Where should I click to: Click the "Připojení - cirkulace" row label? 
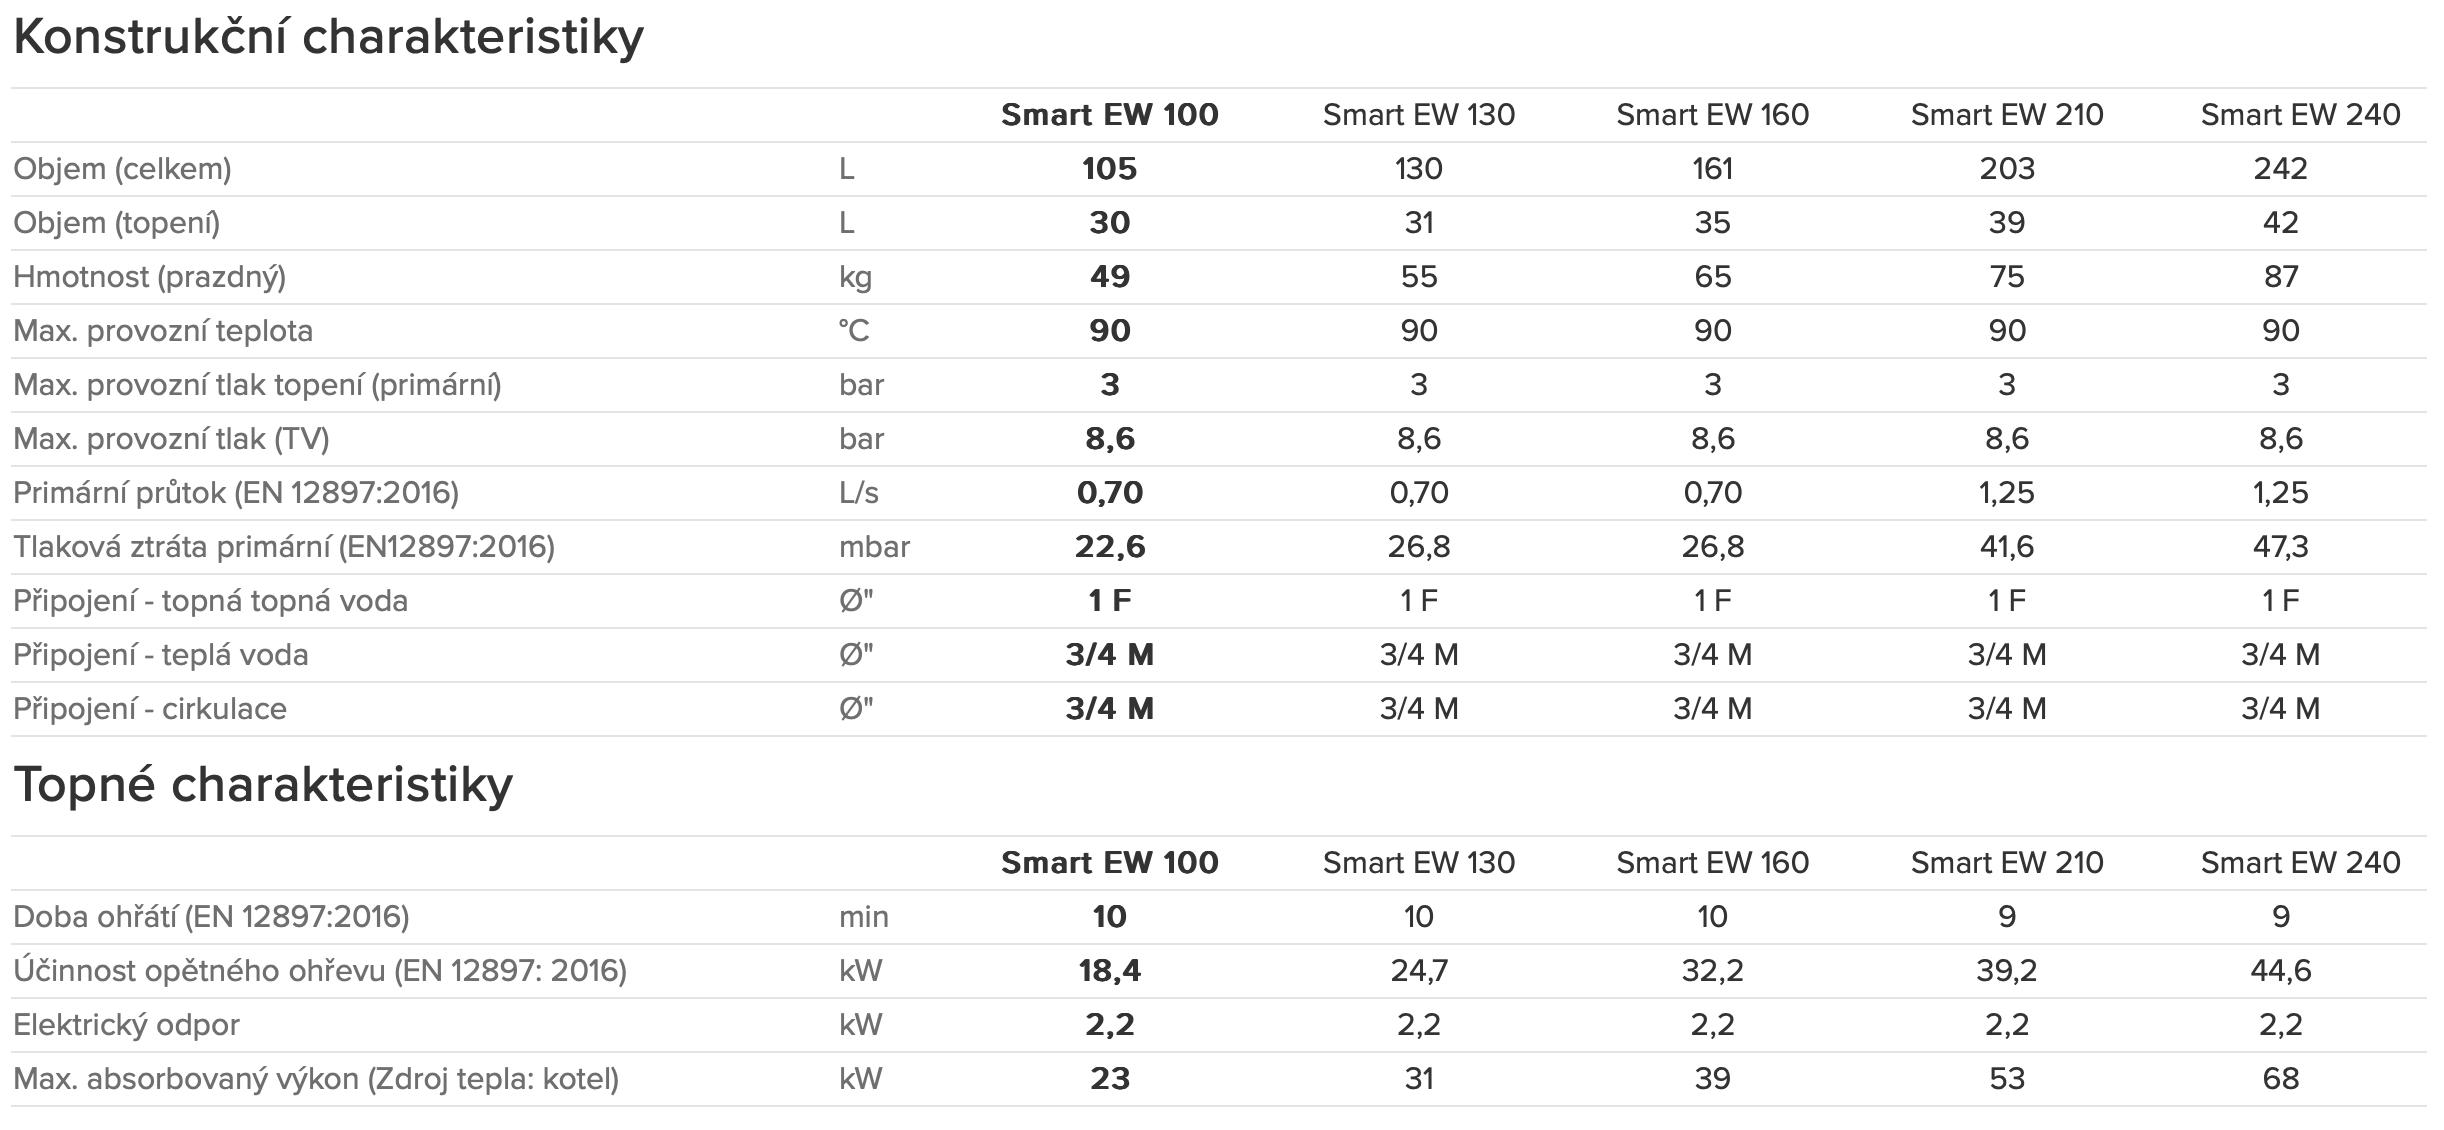[x=150, y=709]
